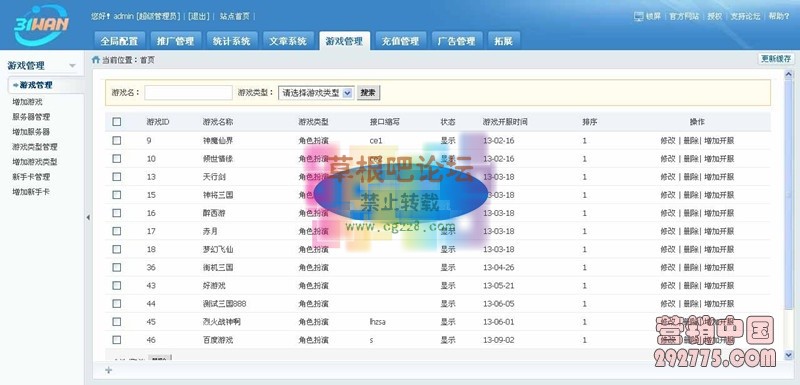The width and height of the screenshot is (800, 385).
Task: Select 增加游戏 in the sidebar
Action: [x=28, y=102]
